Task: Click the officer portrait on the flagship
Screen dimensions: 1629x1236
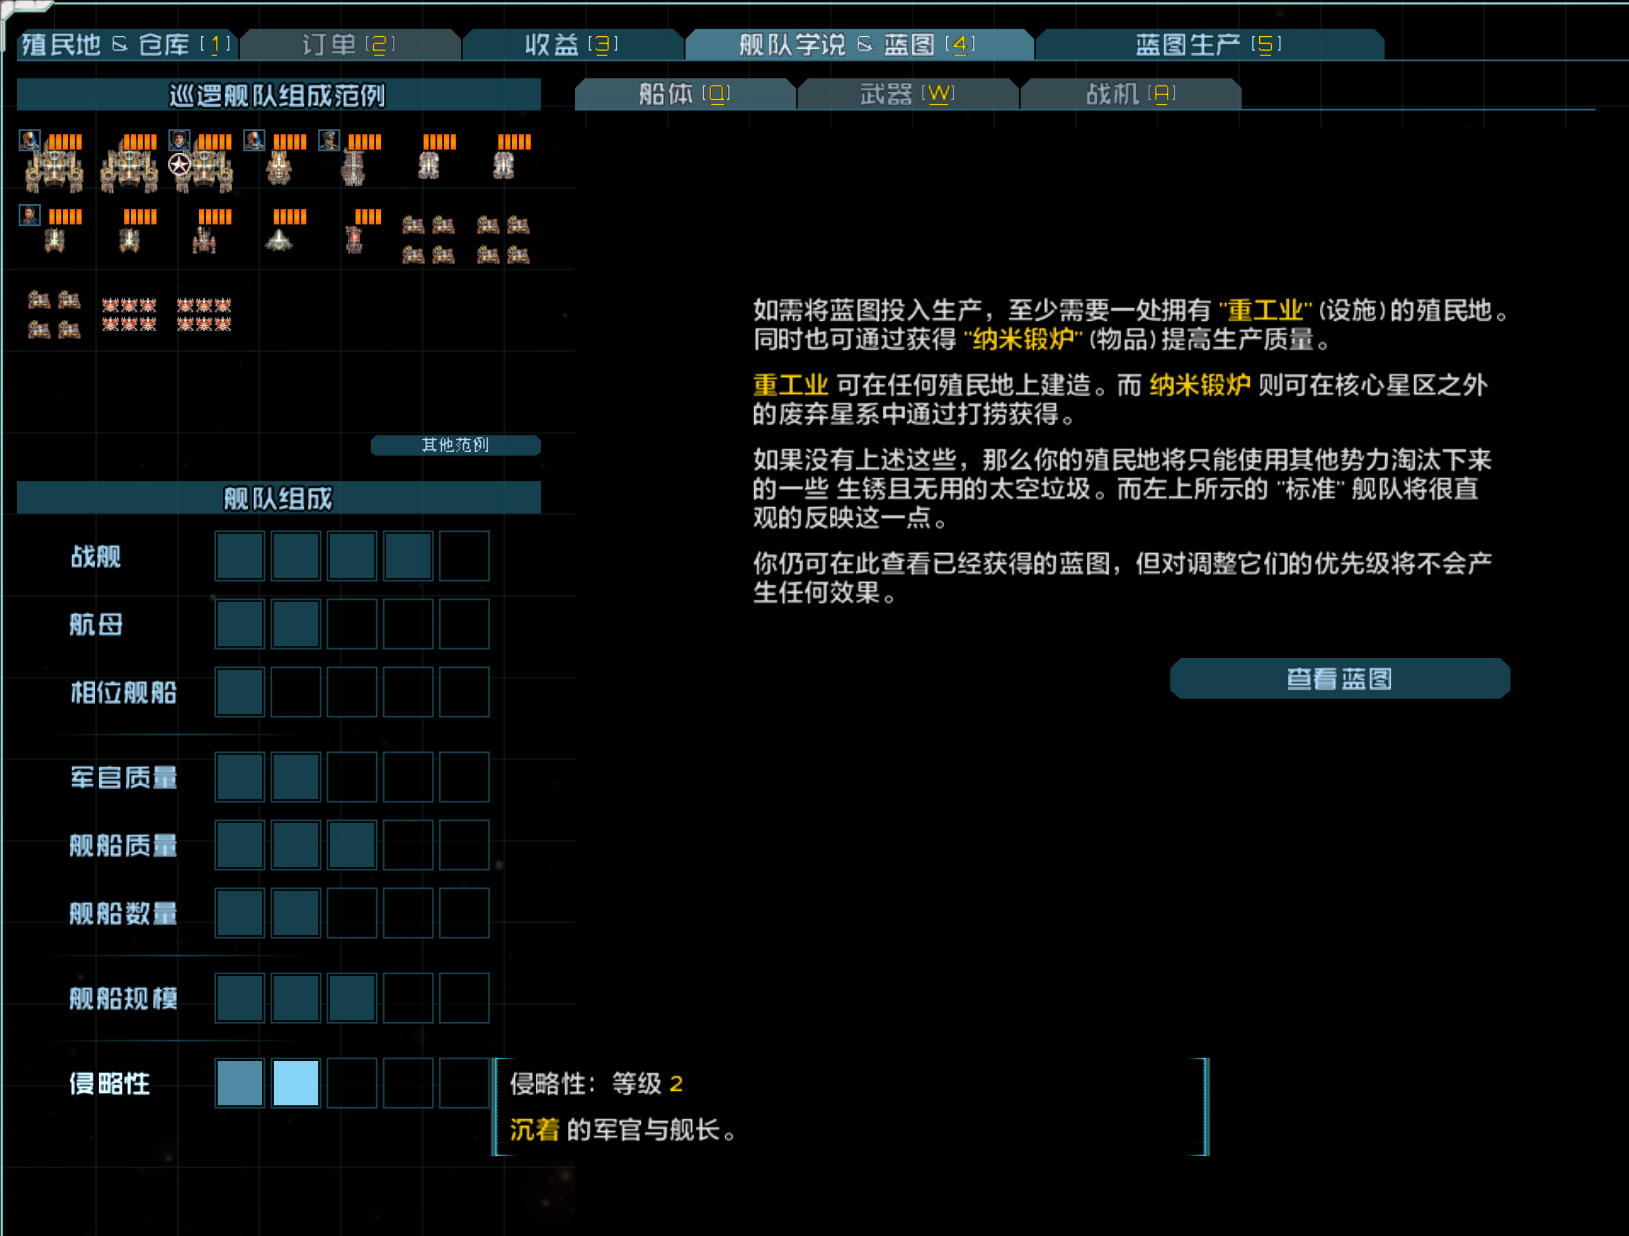Action: (179, 140)
